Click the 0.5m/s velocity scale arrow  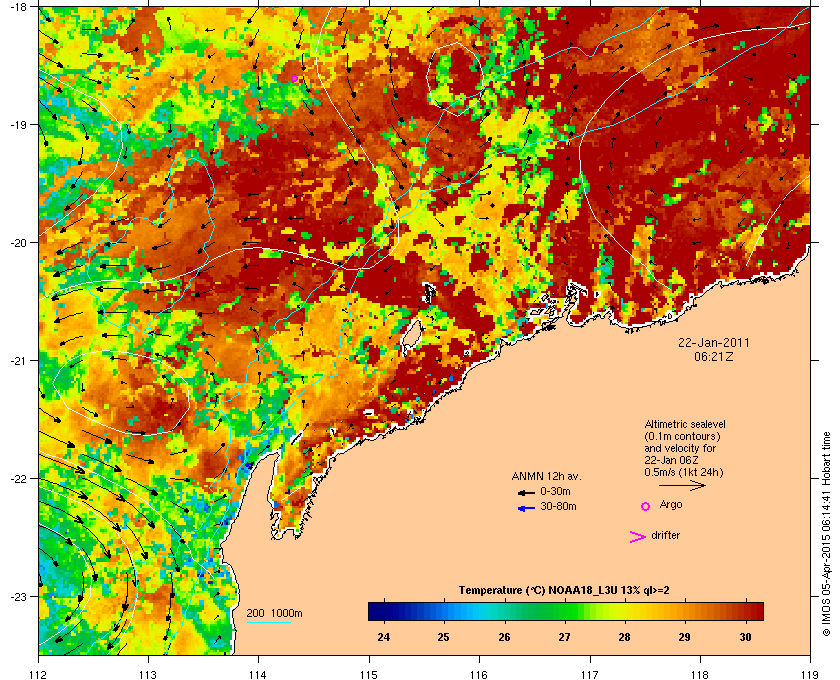(682, 485)
